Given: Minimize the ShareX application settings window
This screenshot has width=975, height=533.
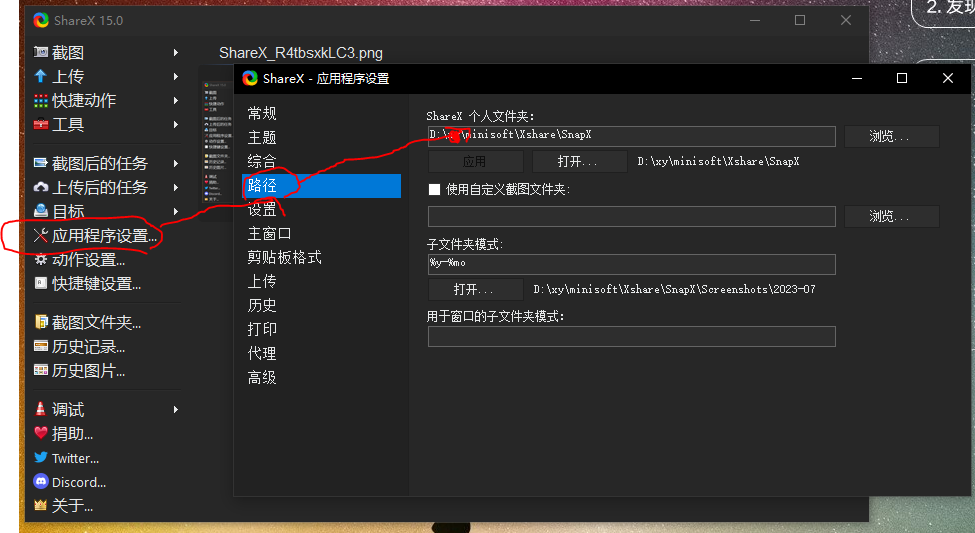Looking at the screenshot, I should (856, 78).
